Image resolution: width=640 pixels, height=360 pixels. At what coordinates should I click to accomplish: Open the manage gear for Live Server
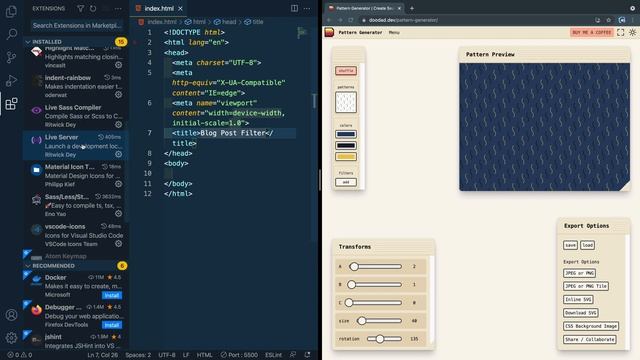[x=118, y=154]
